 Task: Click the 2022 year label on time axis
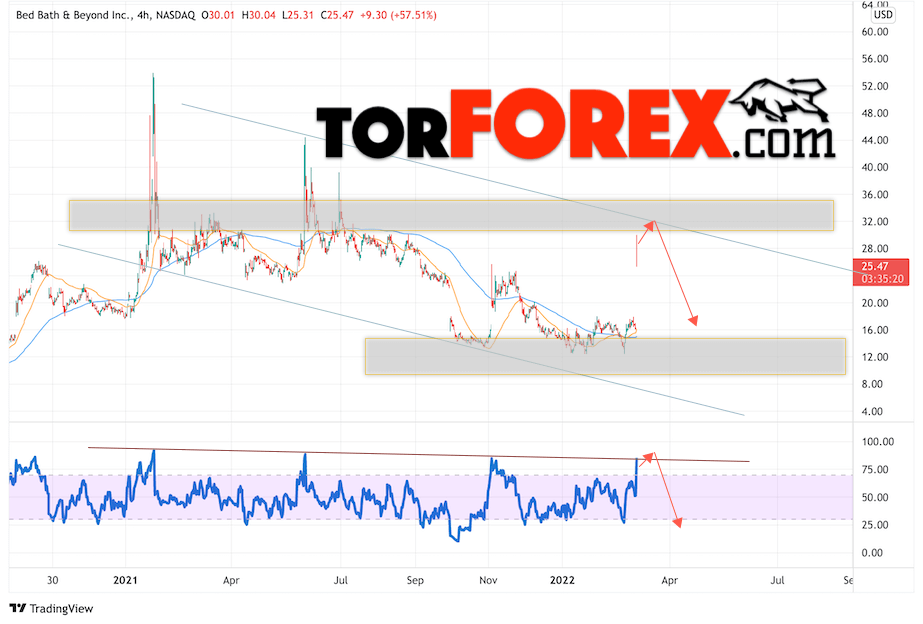pyautogui.click(x=562, y=580)
